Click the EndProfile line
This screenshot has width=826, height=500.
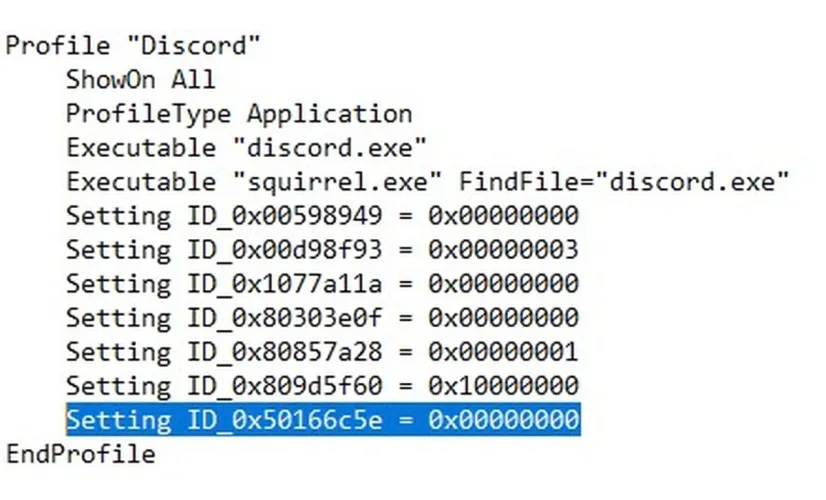tap(81, 454)
